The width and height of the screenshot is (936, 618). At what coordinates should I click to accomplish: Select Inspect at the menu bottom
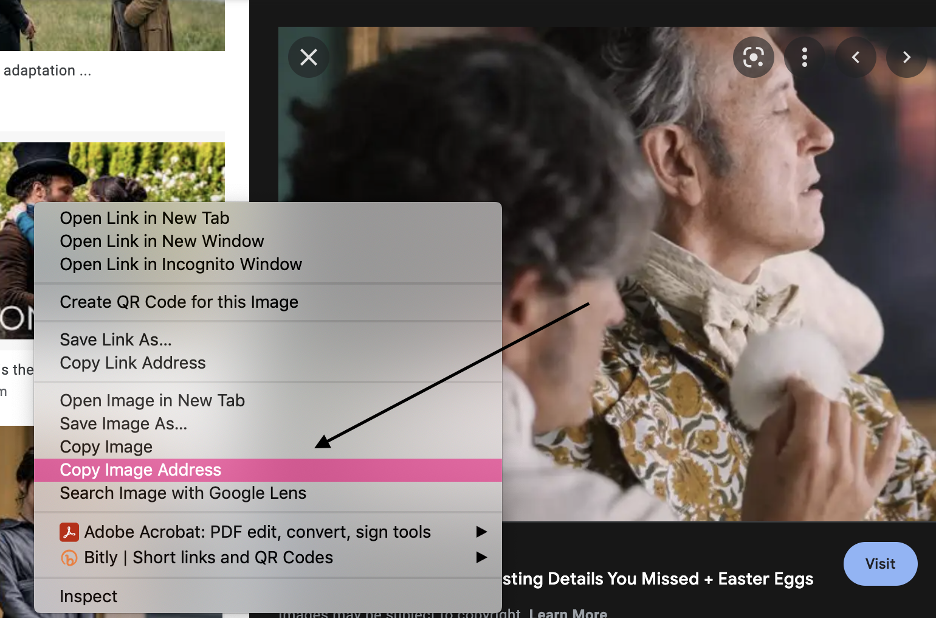click(x=88, y=595)
